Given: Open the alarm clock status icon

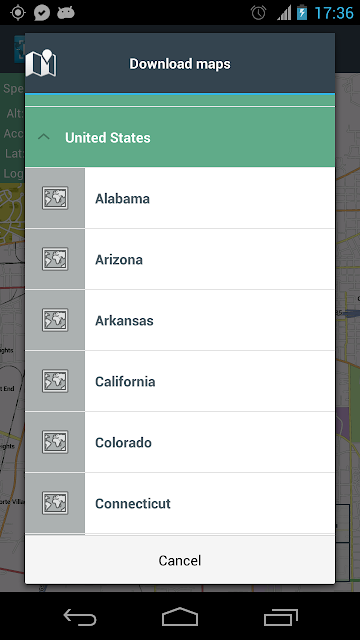Looking at the screenshot, I should [258, 13].
